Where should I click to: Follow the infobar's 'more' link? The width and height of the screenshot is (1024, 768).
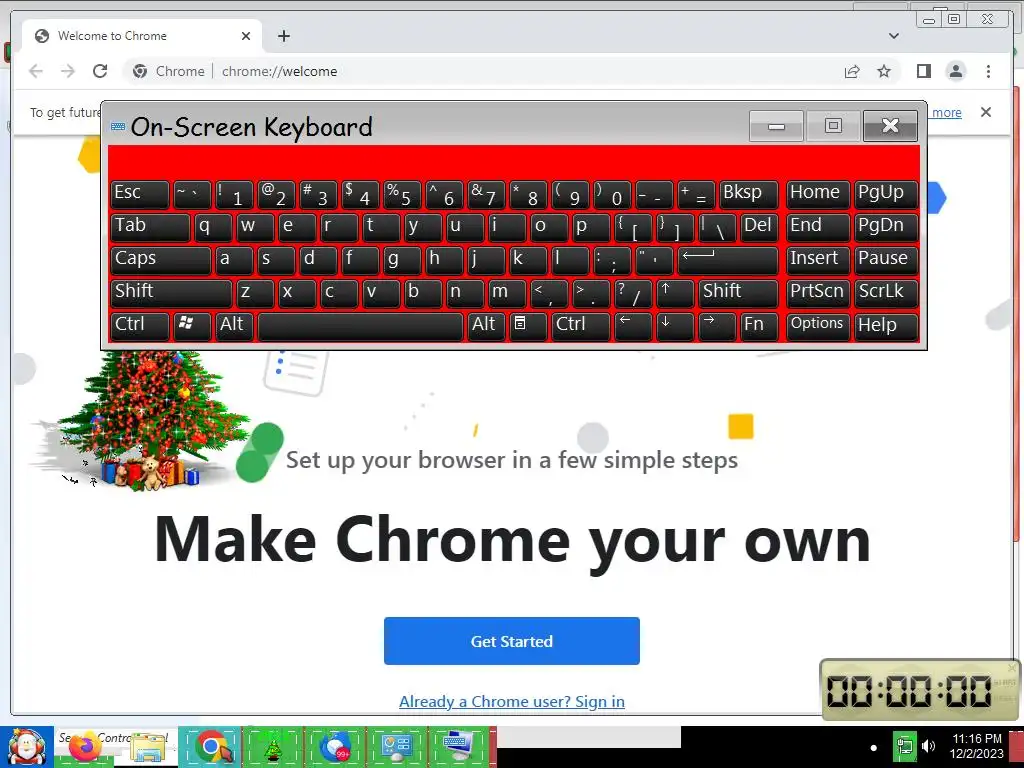946,112
